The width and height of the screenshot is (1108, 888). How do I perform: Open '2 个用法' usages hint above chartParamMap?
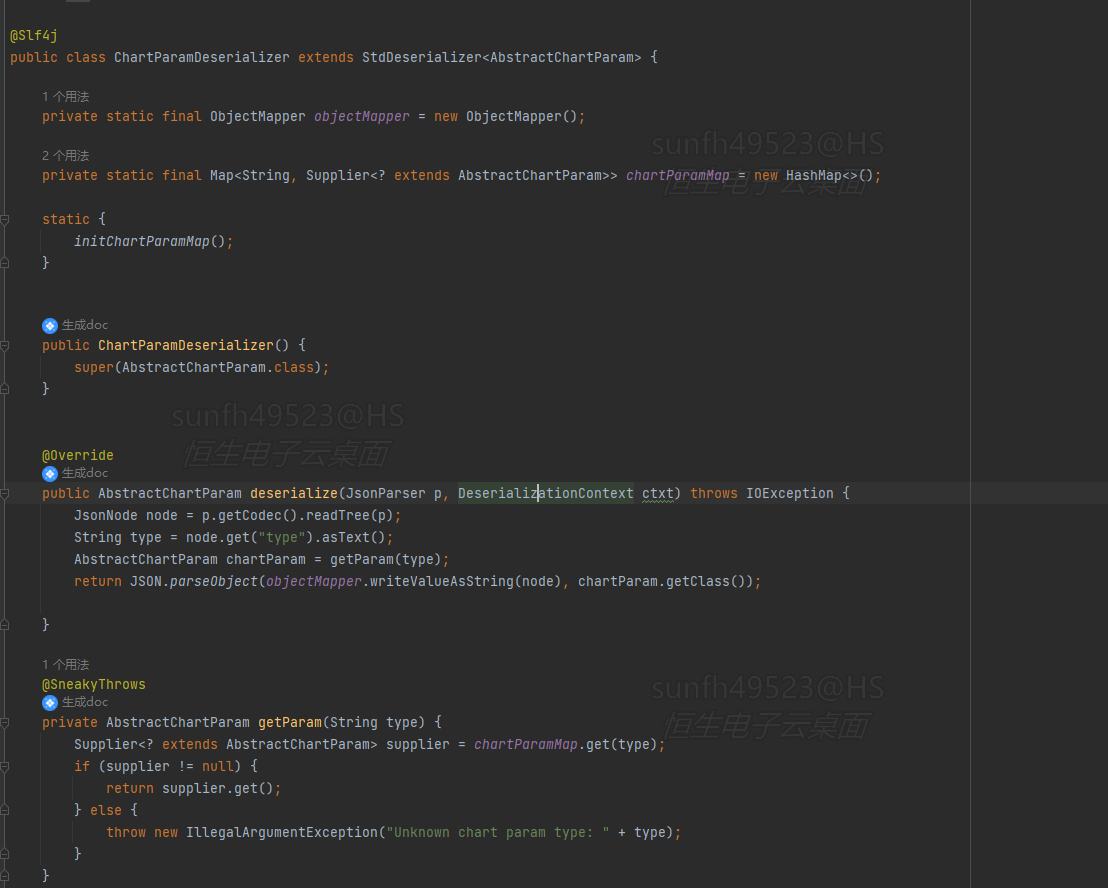pyautogui.click(x=66, y=155)
